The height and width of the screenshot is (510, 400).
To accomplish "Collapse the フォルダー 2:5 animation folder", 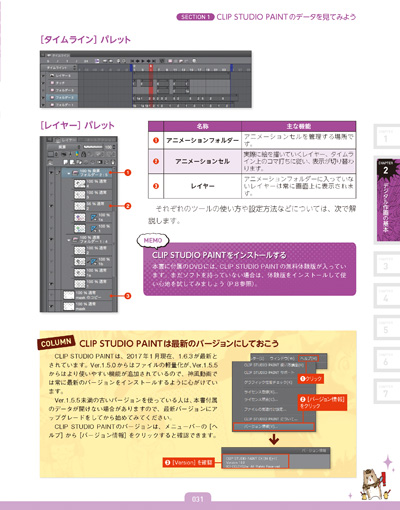I will coord(69,173).
